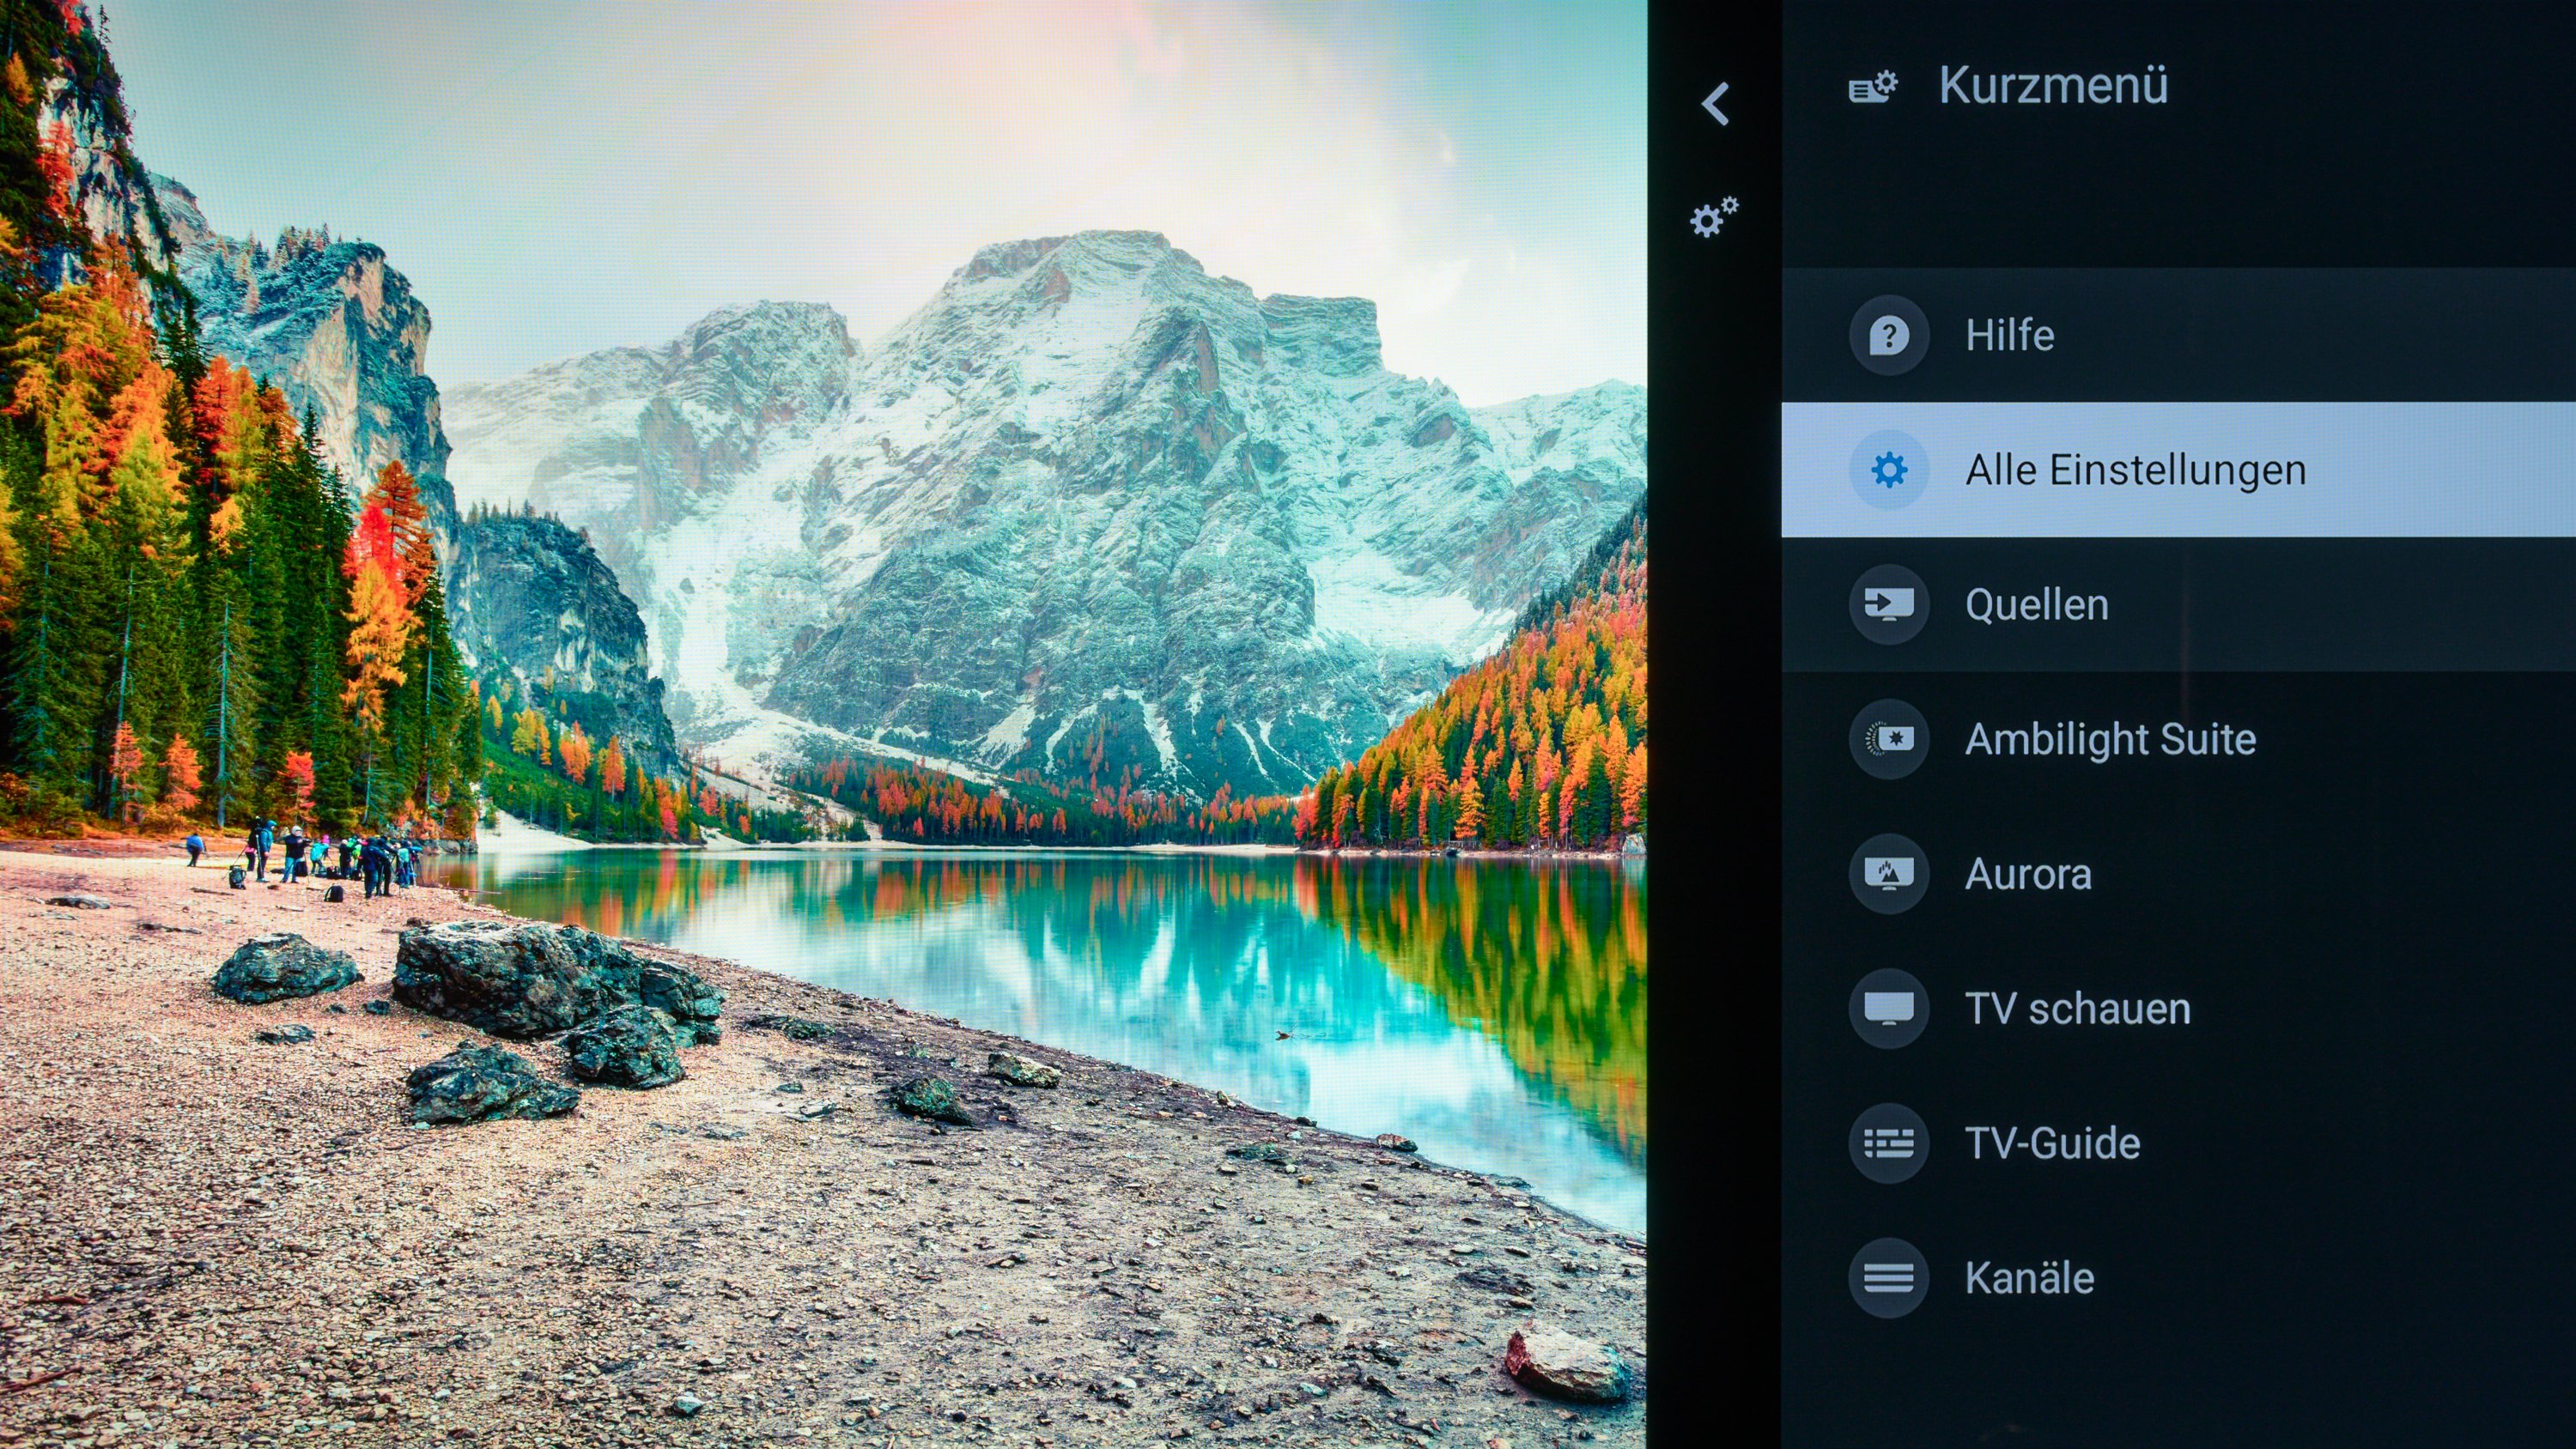Screen dimensions: 2576x1449
Task: Click the TV schauen monitor icon
Action: [1888, 1008]
